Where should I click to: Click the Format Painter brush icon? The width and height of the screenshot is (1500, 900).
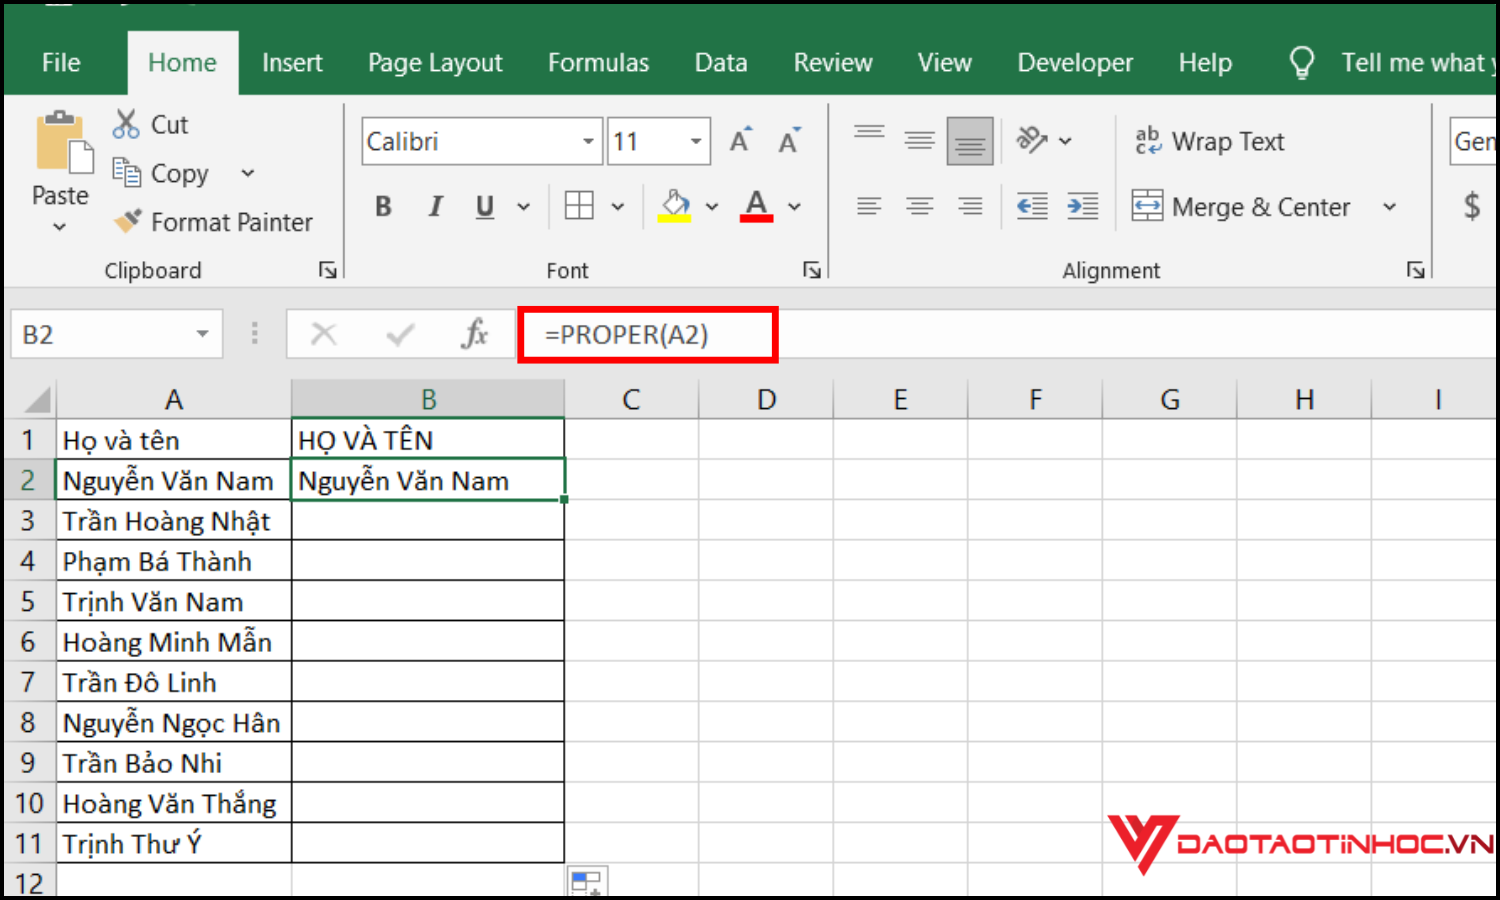pos(128,221)
